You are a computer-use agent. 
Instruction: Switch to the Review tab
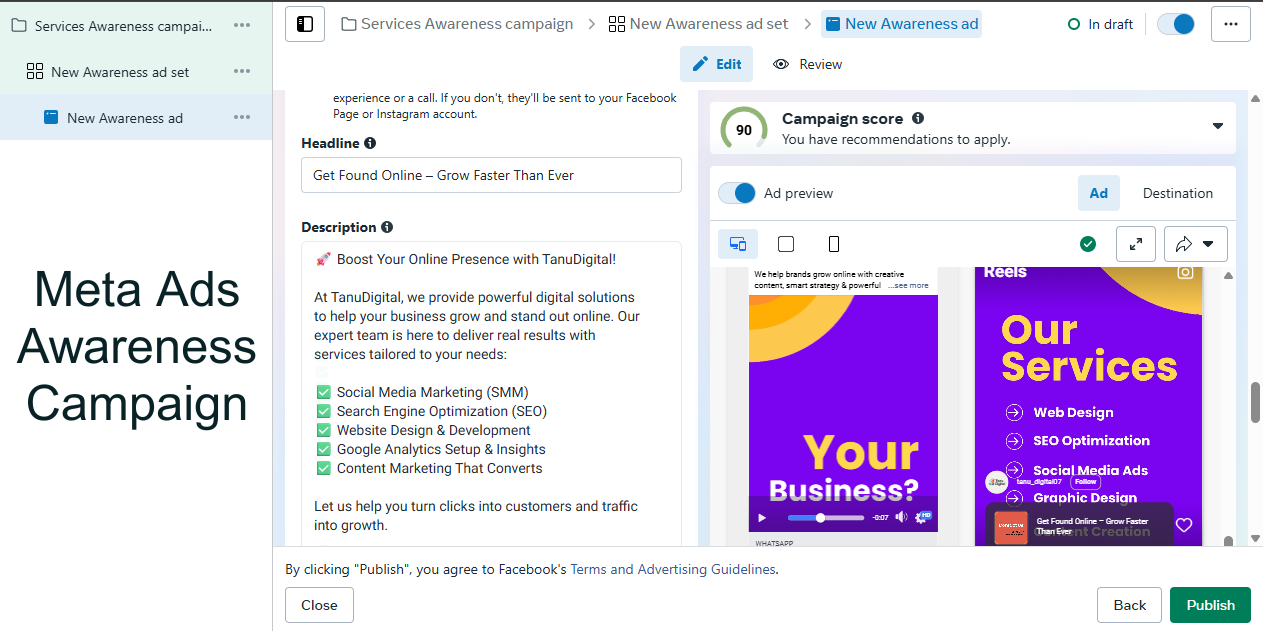(808, 64)
